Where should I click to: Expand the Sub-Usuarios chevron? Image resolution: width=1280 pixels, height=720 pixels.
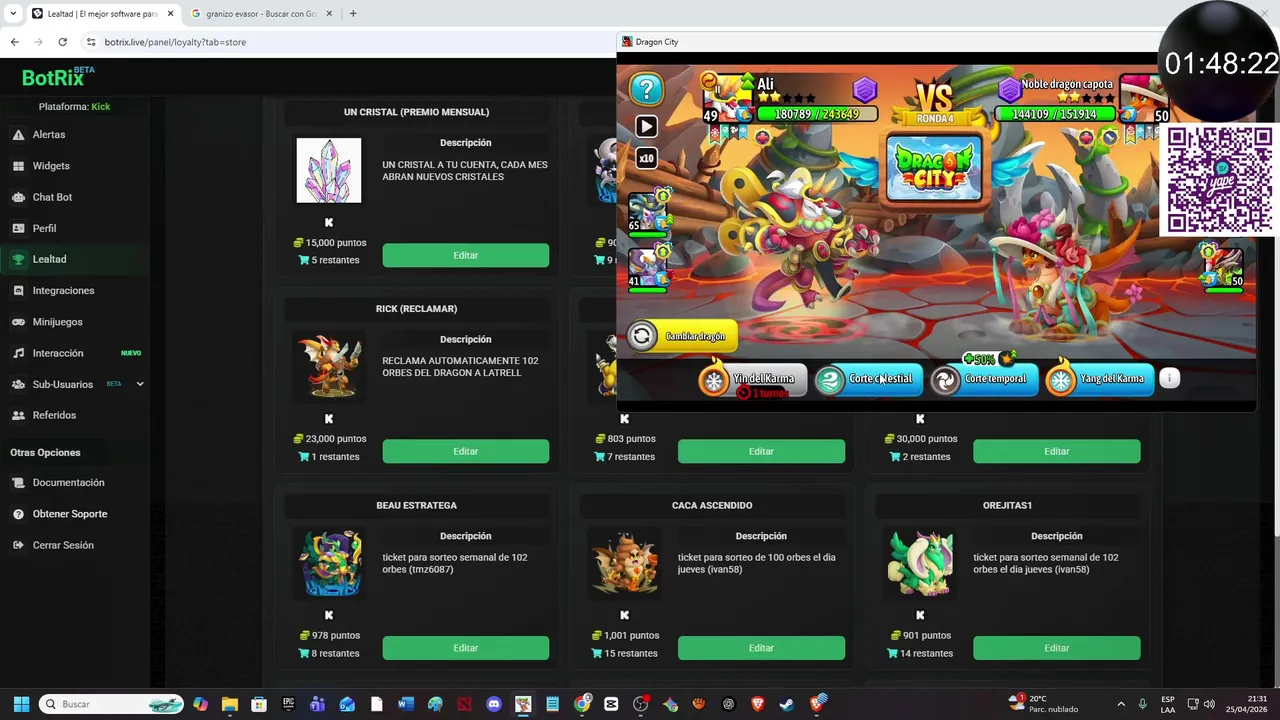click(x=140, y=384)
